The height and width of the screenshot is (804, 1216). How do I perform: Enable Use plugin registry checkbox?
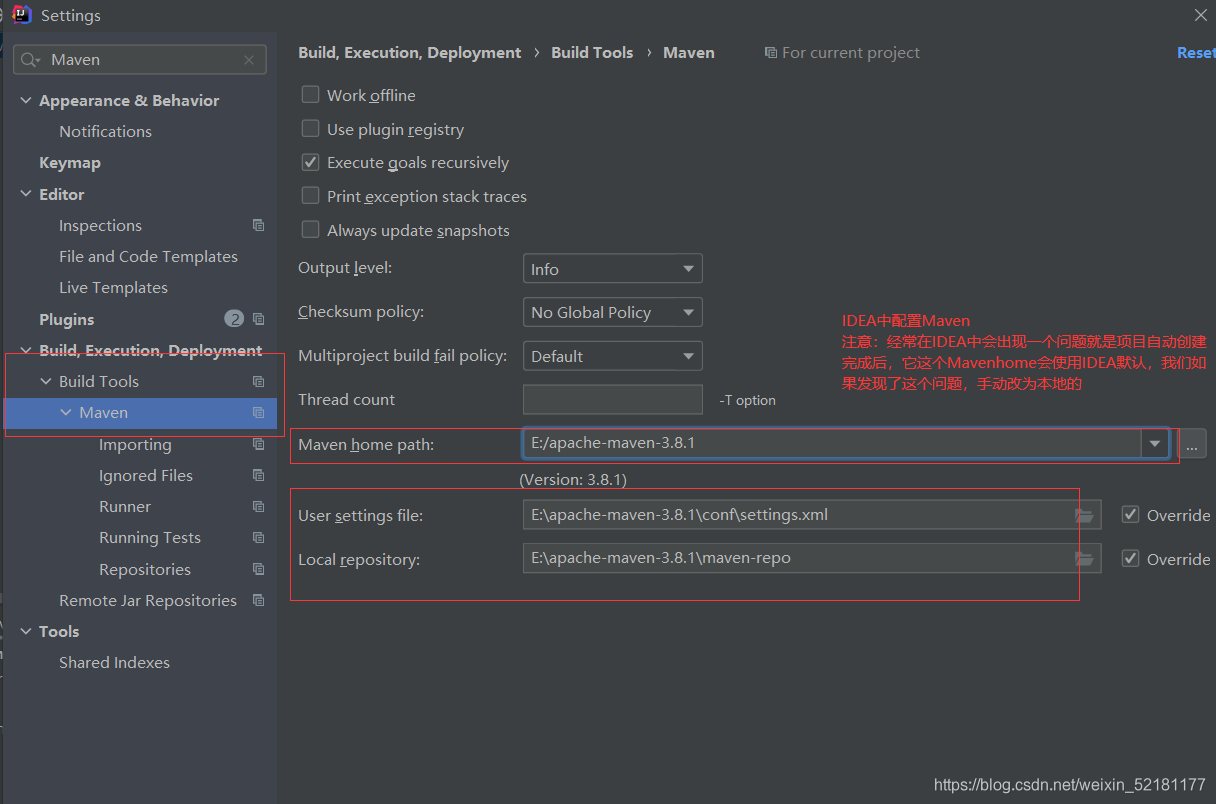310,129
